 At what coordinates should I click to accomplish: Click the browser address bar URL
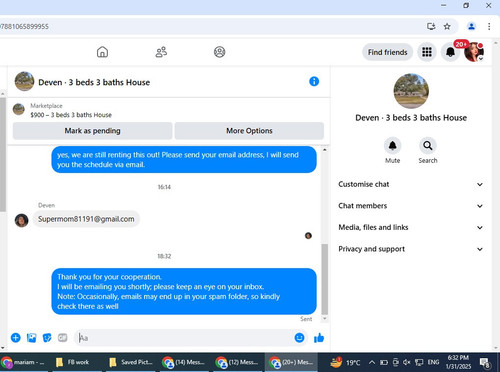click(x=25, y=26)
